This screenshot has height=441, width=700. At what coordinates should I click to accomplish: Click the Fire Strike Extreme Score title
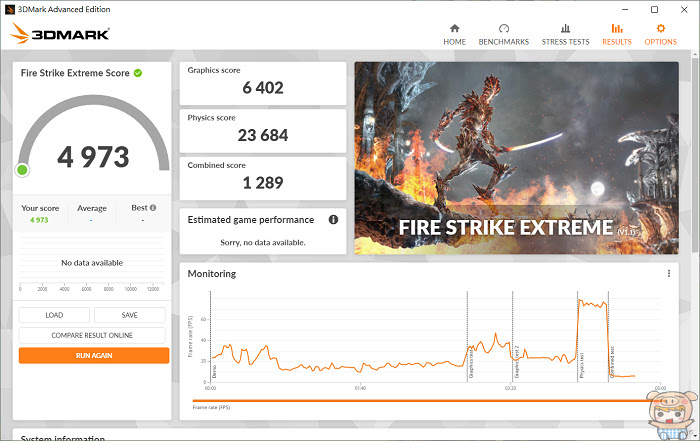pos(75,73)
